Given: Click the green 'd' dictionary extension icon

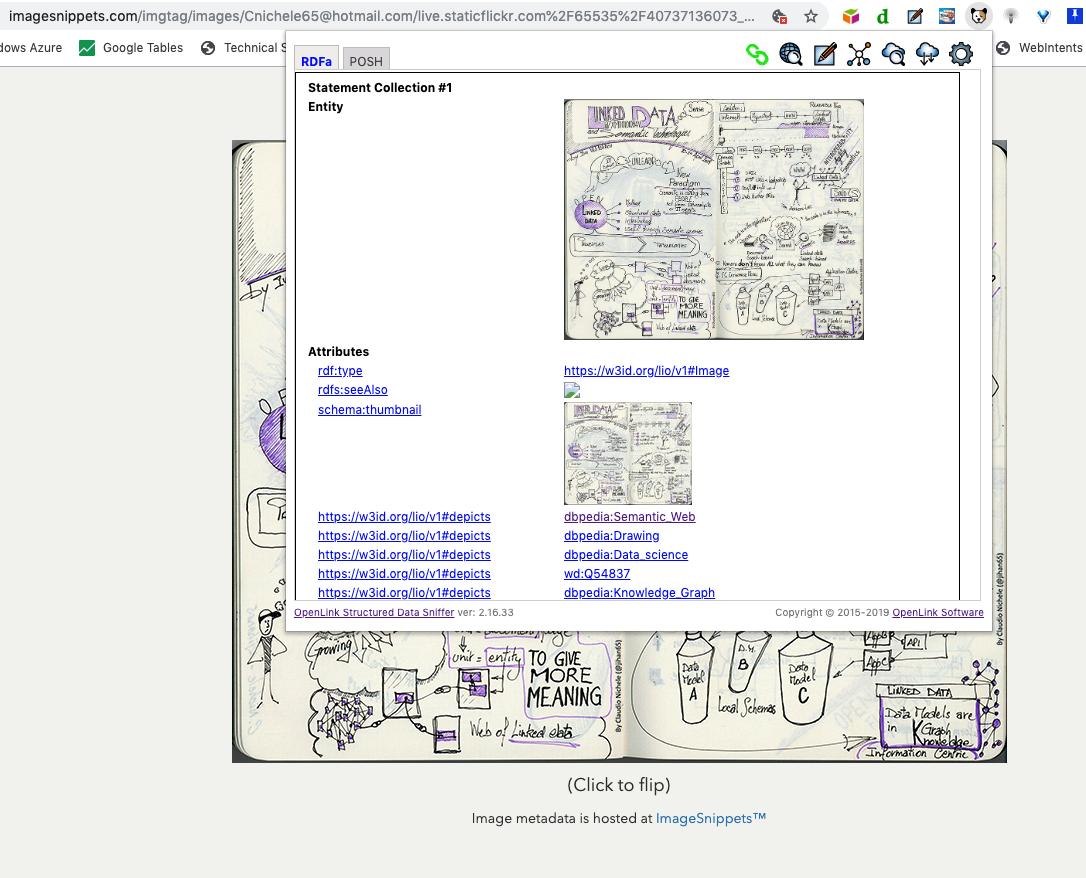Looking at the screenshot, I should point(882,16).
